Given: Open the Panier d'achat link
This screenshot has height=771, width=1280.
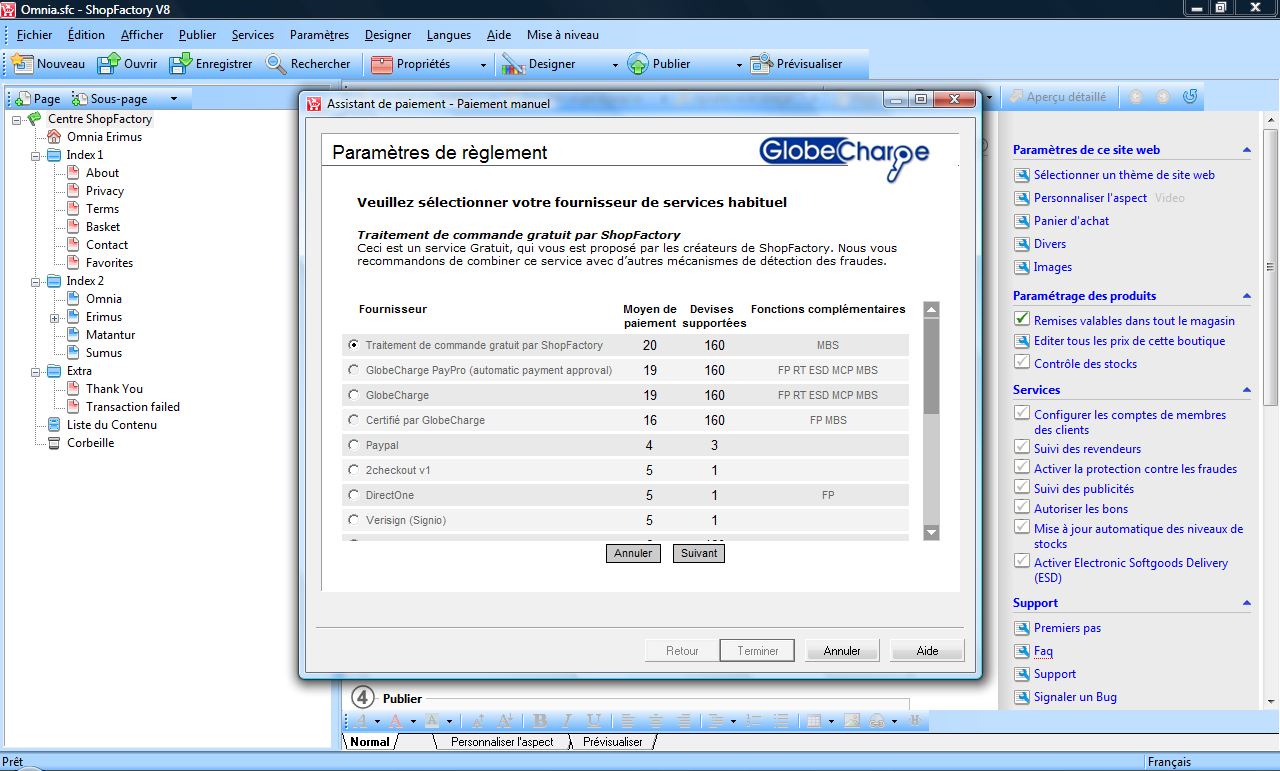Looking at the screenshot, I should [x=1071, y=221].
